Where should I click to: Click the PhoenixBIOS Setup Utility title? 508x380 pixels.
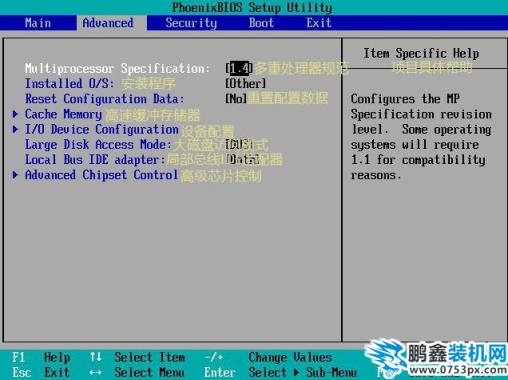click(252, 7)
